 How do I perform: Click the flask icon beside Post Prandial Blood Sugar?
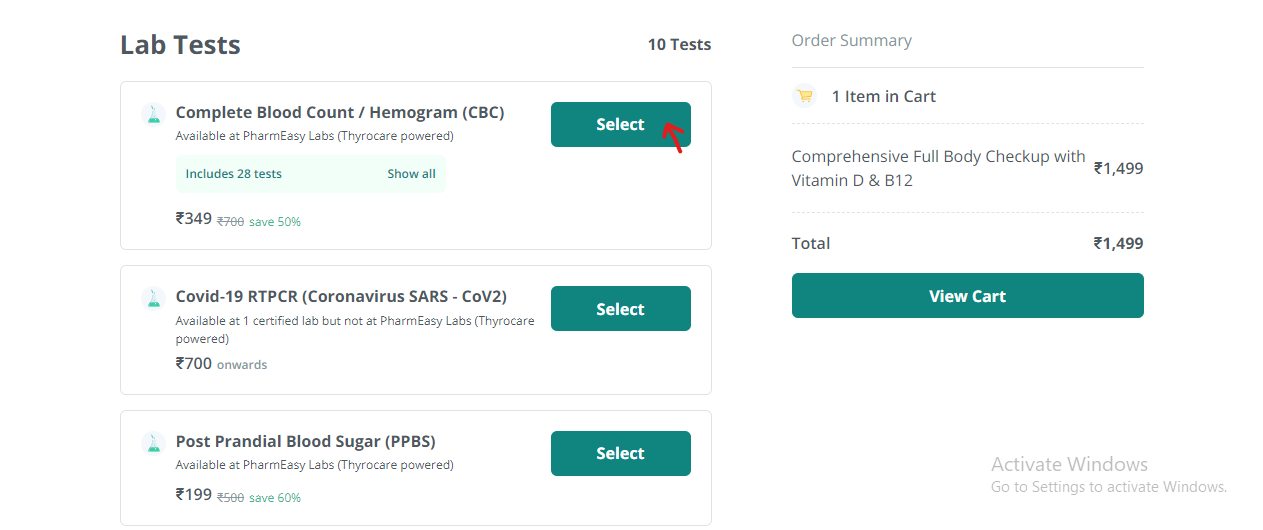[x=153, y=442]
